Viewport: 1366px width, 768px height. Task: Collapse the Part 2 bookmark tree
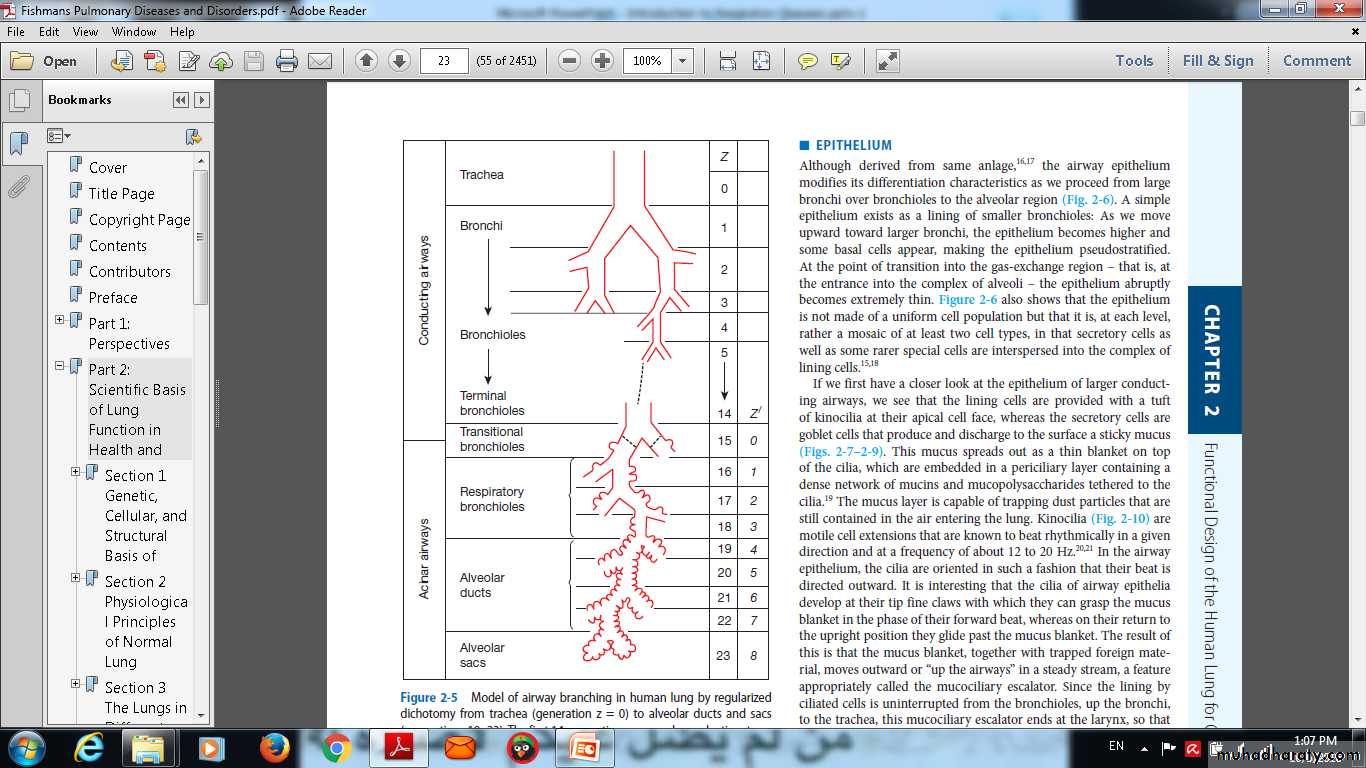[60, 366]
